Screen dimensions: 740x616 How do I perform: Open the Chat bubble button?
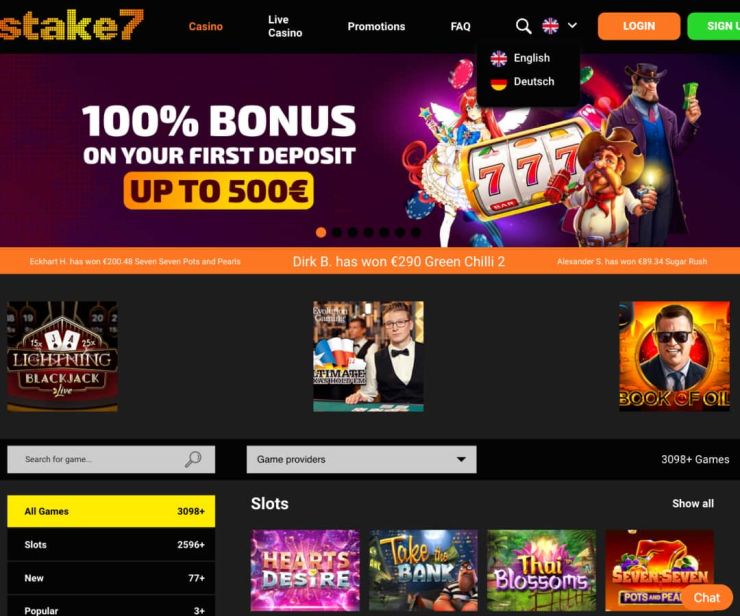point(706,598)
